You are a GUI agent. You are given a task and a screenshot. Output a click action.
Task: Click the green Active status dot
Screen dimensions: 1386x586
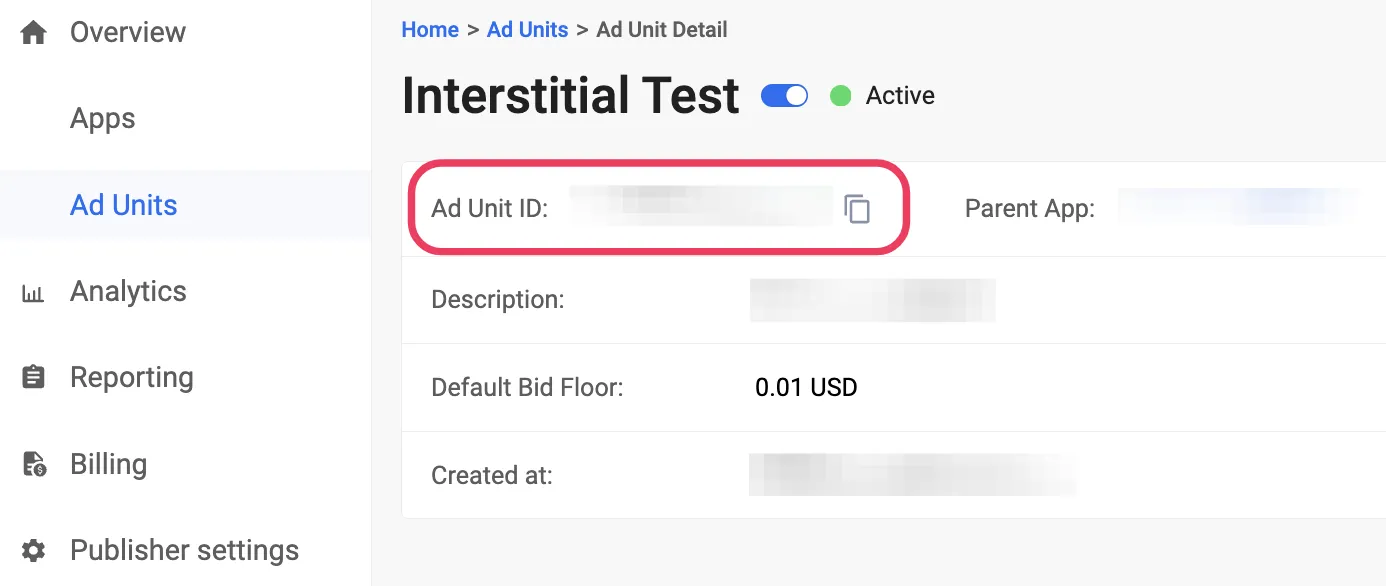coord(840,95)
